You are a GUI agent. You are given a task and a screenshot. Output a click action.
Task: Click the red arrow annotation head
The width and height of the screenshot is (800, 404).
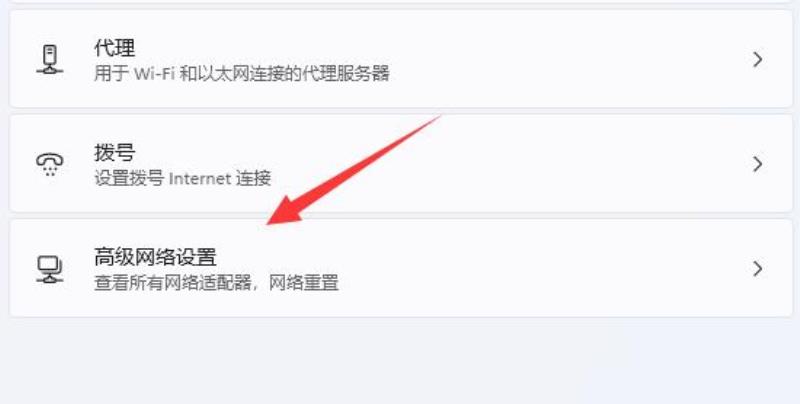[x=285, y=211]
